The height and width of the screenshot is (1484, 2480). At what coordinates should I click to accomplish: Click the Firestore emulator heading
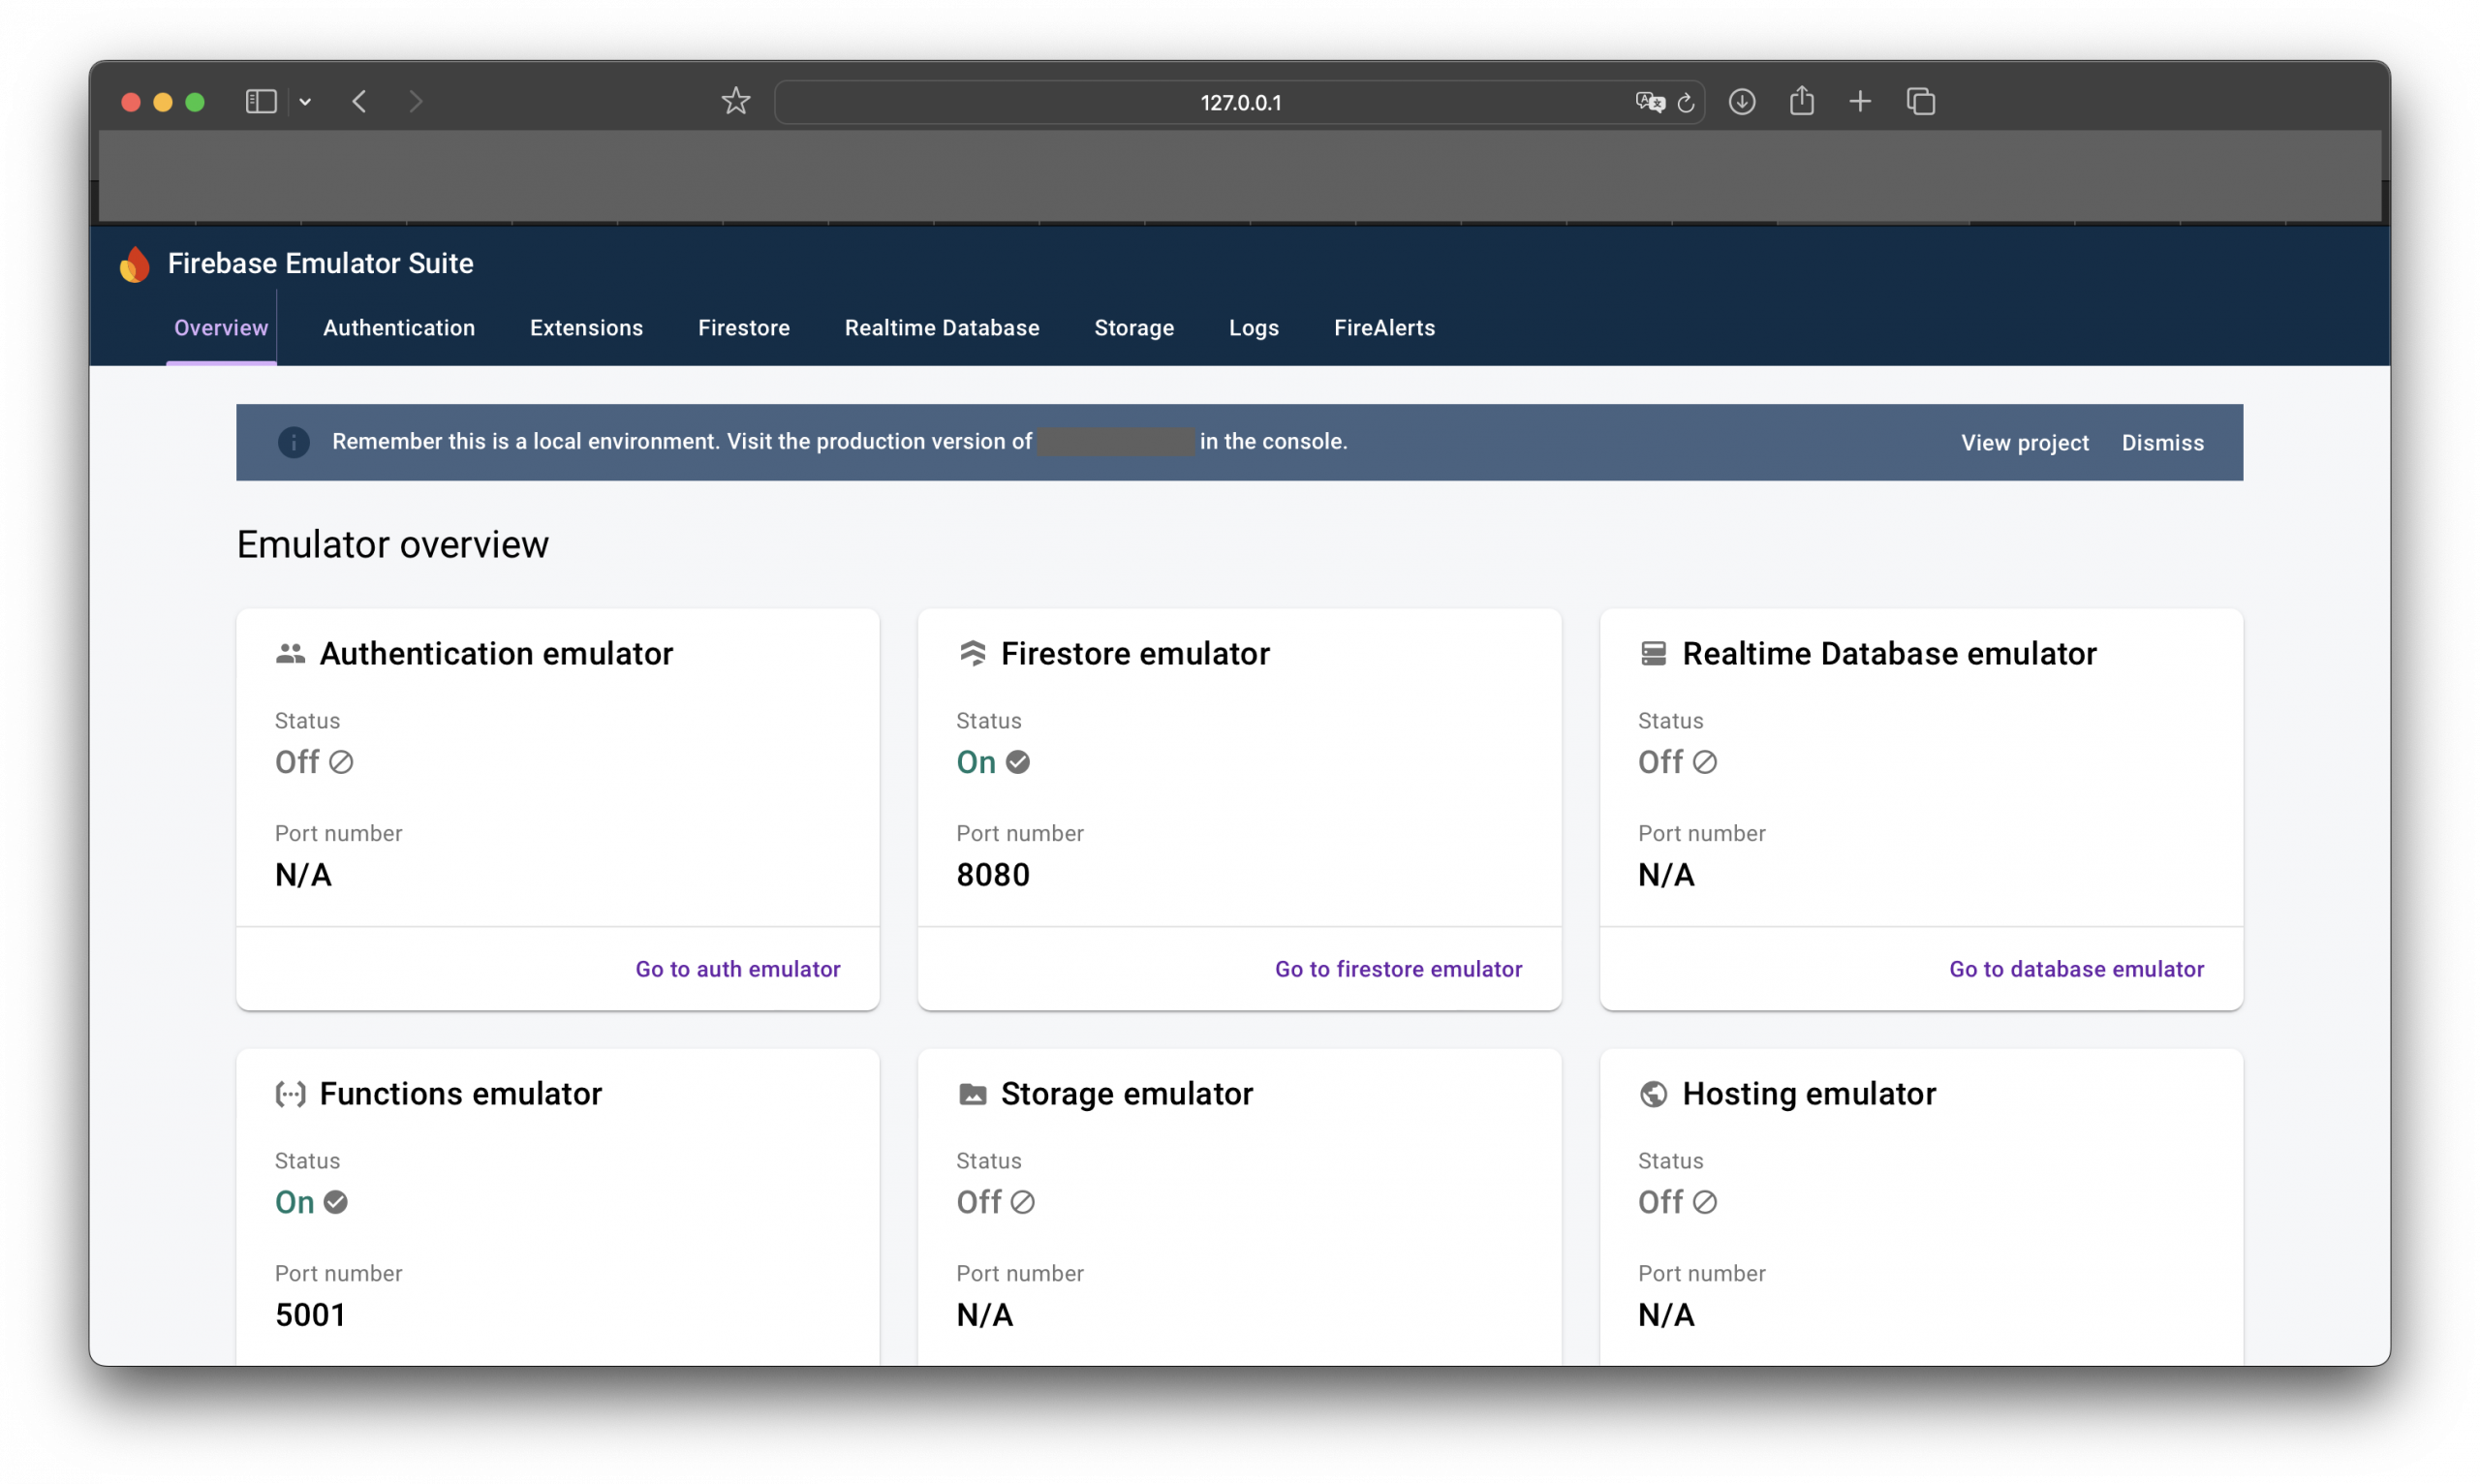[1135, 654]
